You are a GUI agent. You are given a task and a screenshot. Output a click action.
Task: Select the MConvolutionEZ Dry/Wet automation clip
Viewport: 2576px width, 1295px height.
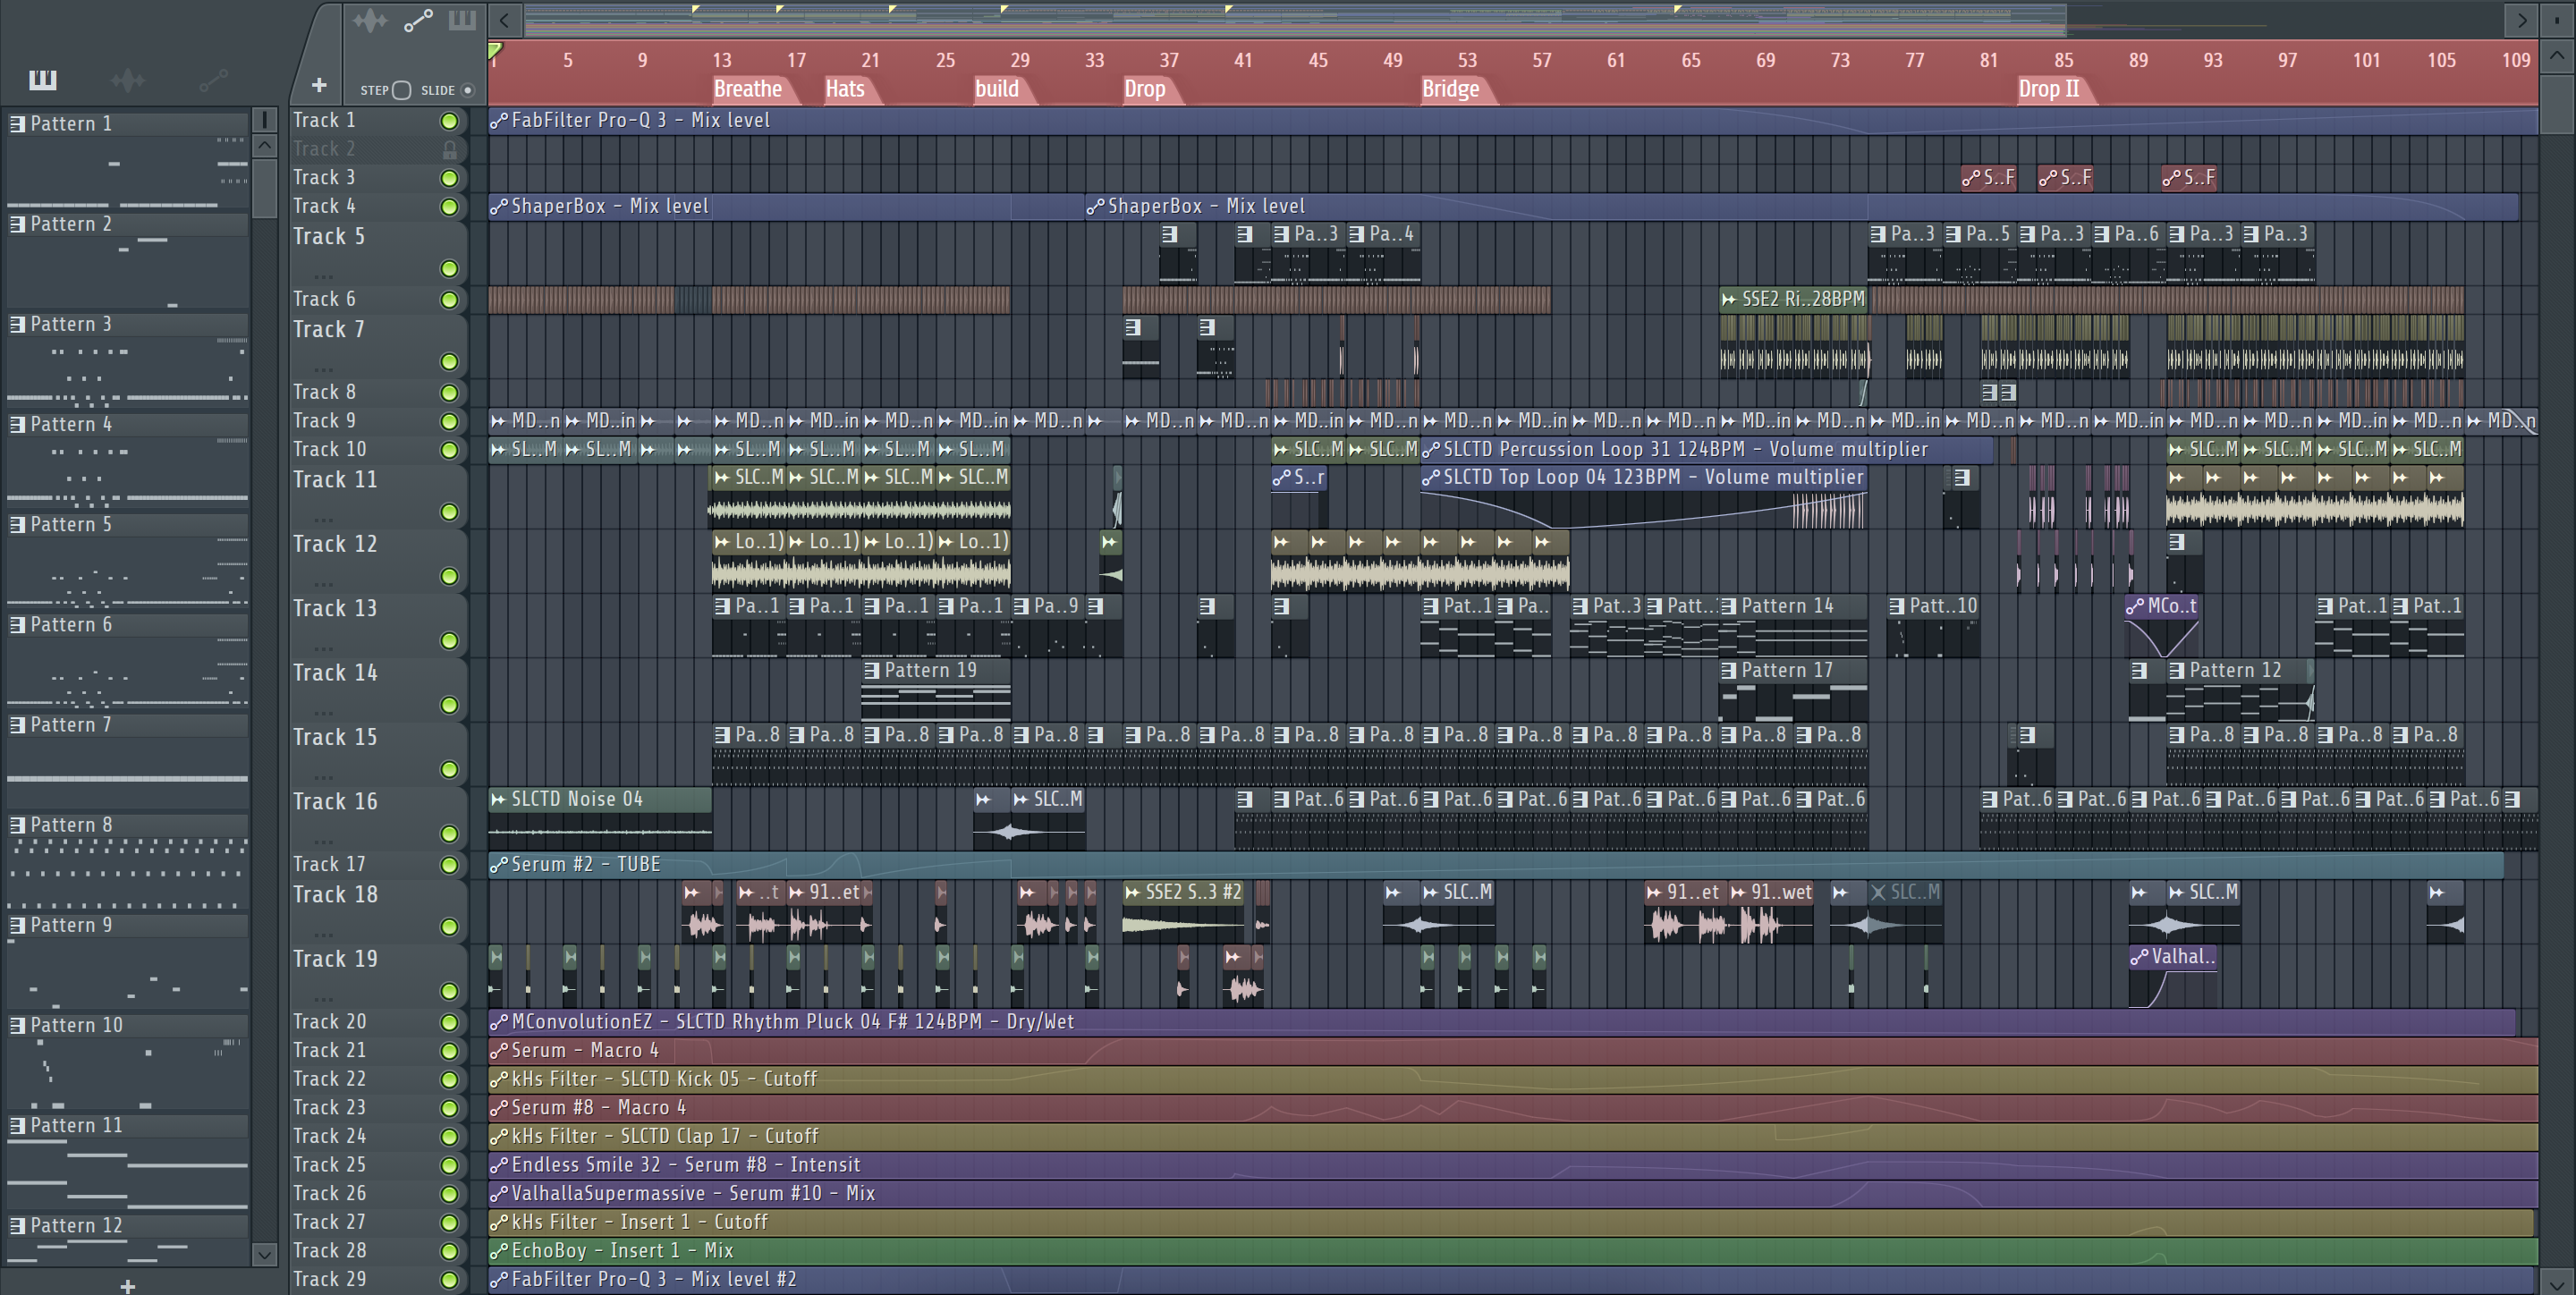pos(1502,1022)
